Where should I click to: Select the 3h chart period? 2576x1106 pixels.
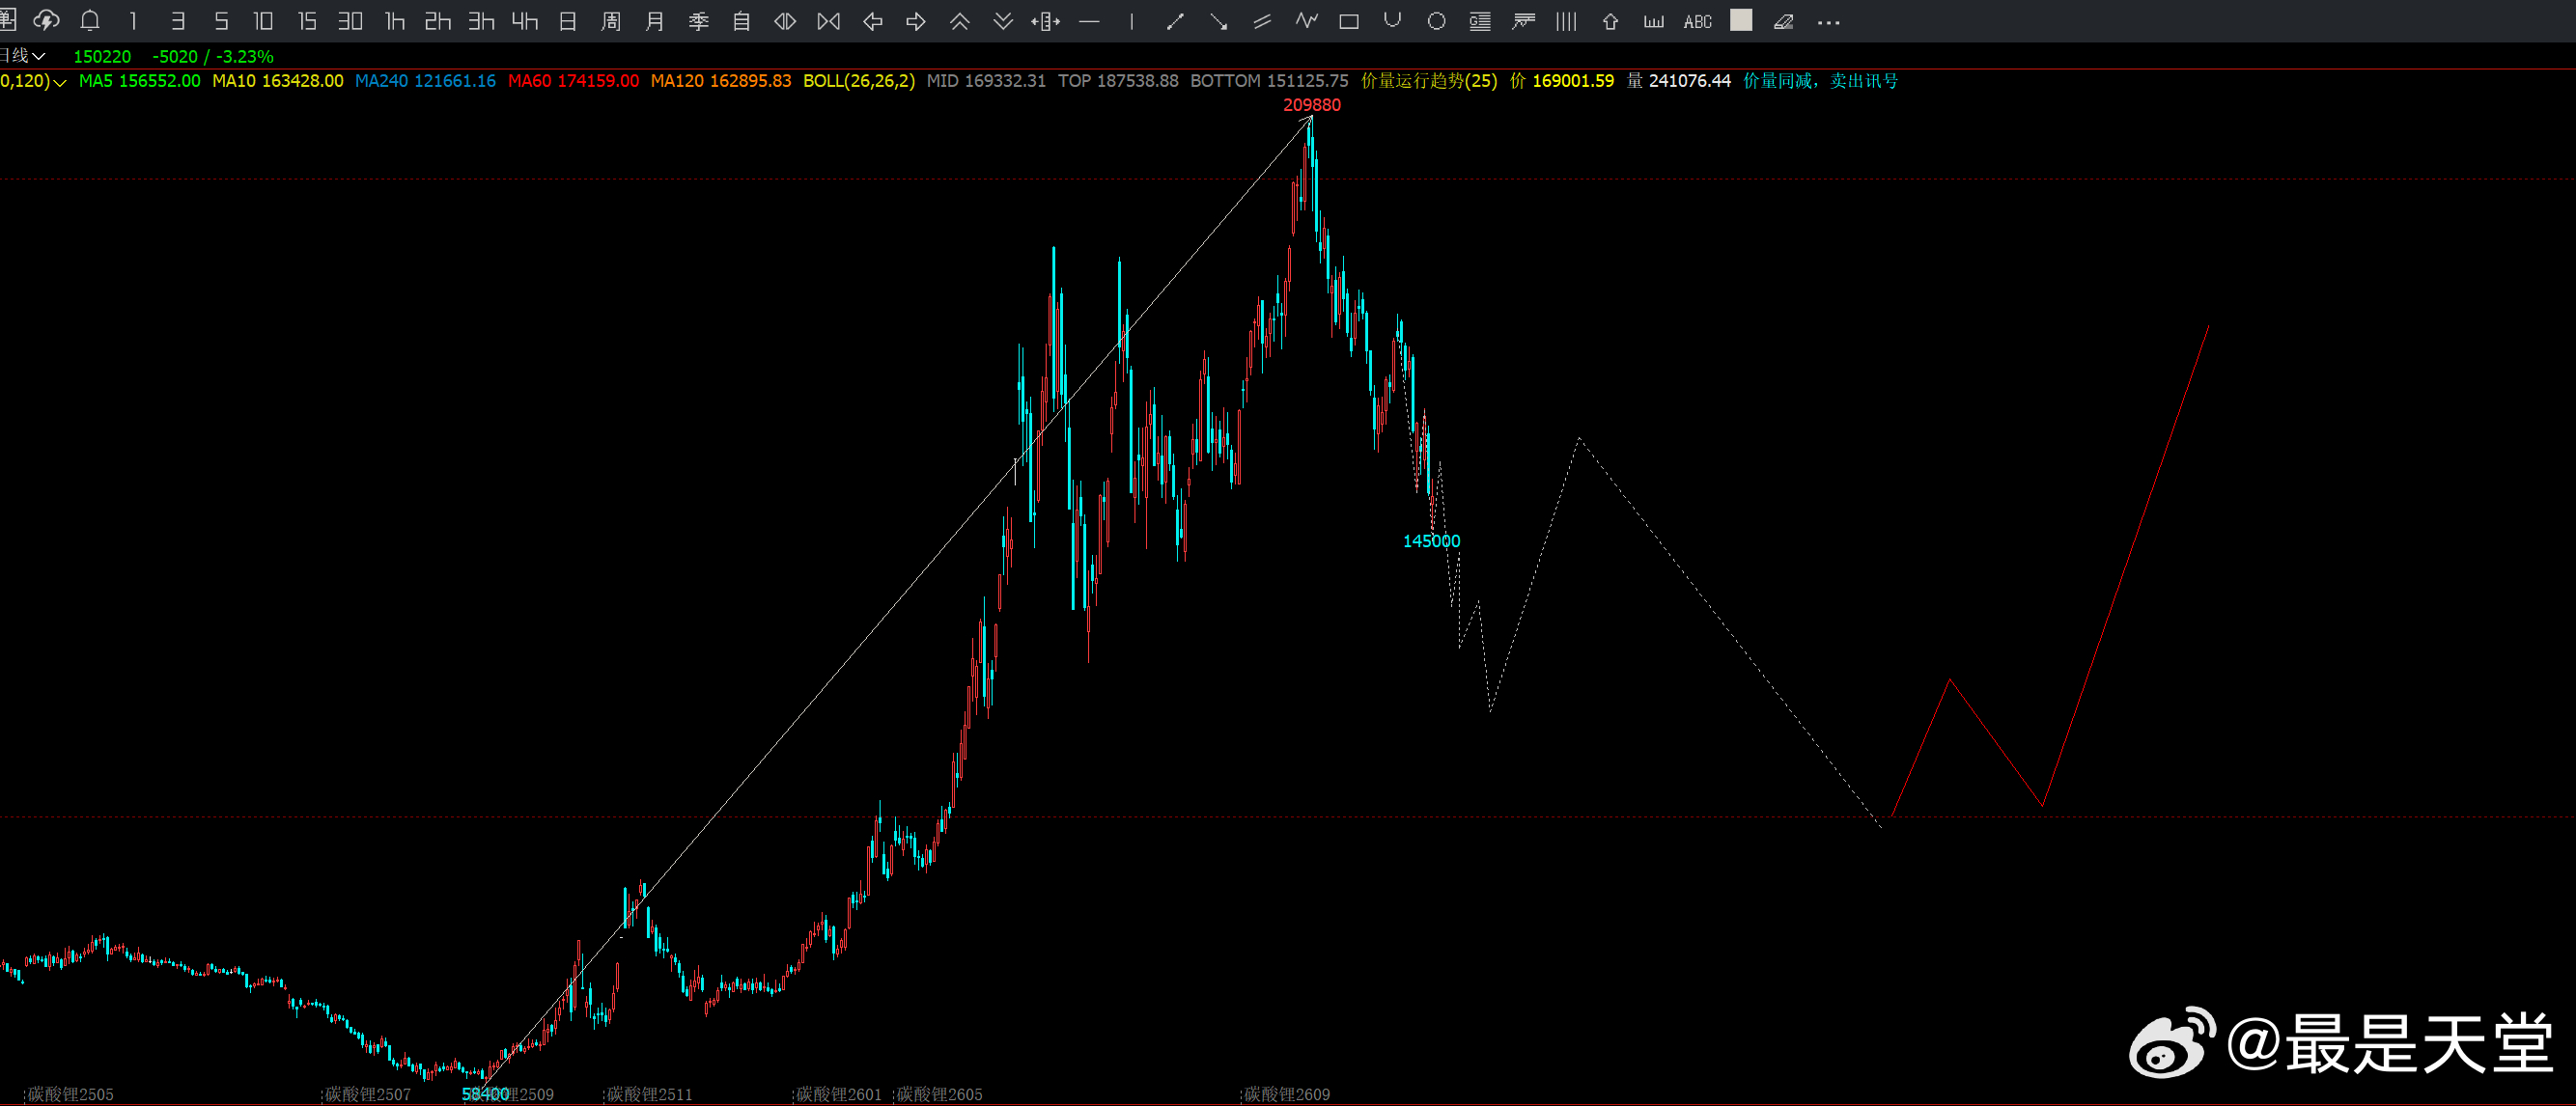click(482, 21)
